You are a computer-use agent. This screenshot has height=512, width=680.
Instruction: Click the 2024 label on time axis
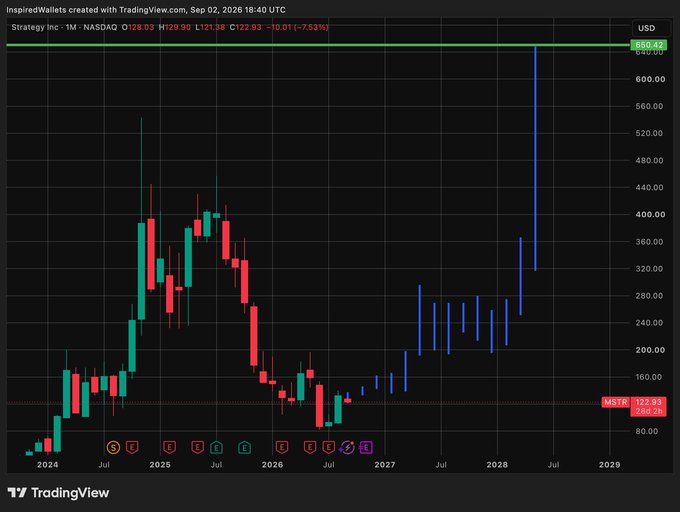[48, 465]
